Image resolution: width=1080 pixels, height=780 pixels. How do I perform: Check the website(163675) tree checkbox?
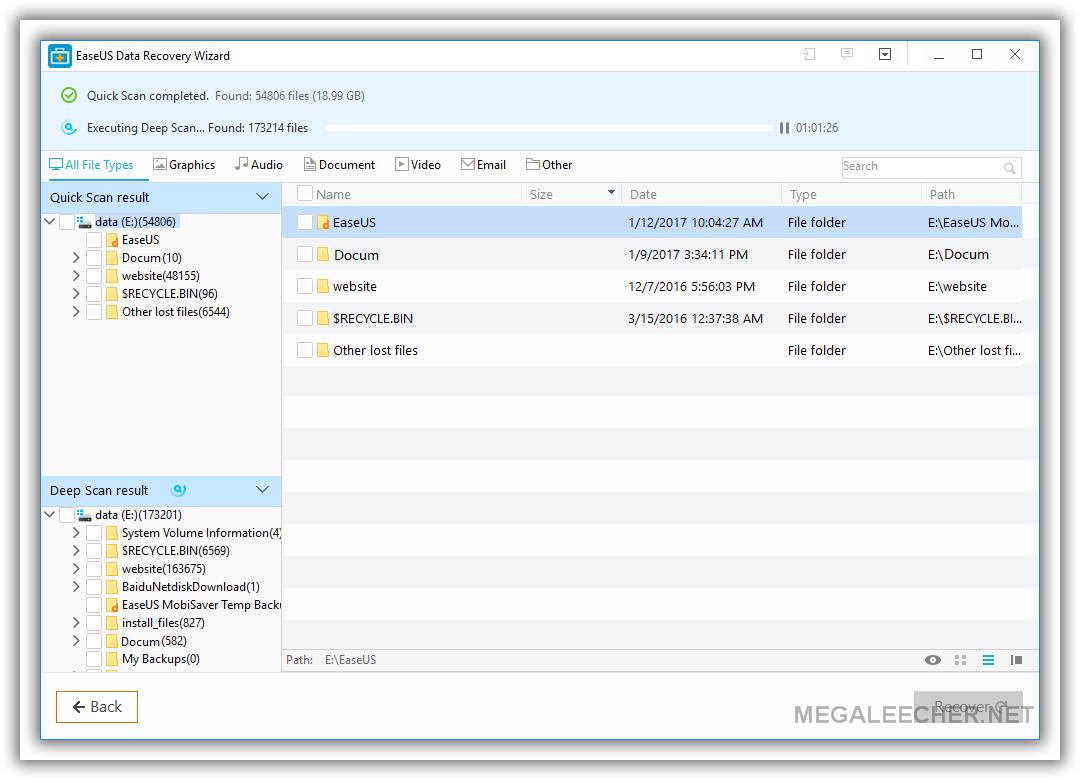tap(94, 569)
